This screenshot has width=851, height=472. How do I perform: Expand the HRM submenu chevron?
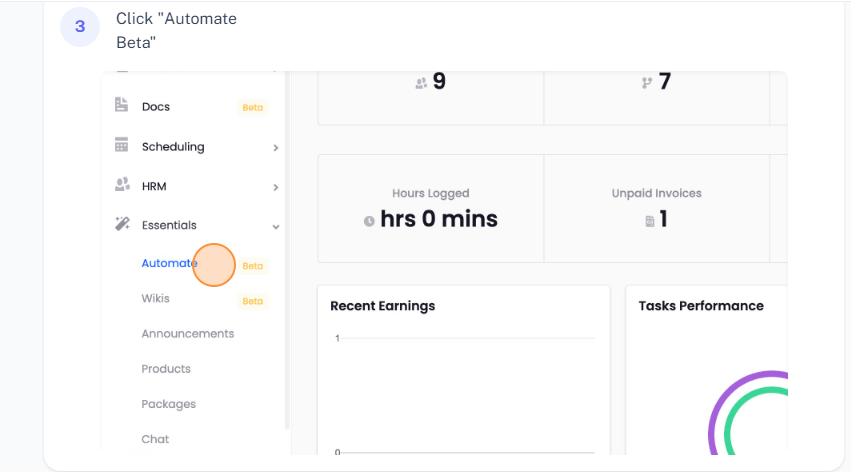point(276,187)
